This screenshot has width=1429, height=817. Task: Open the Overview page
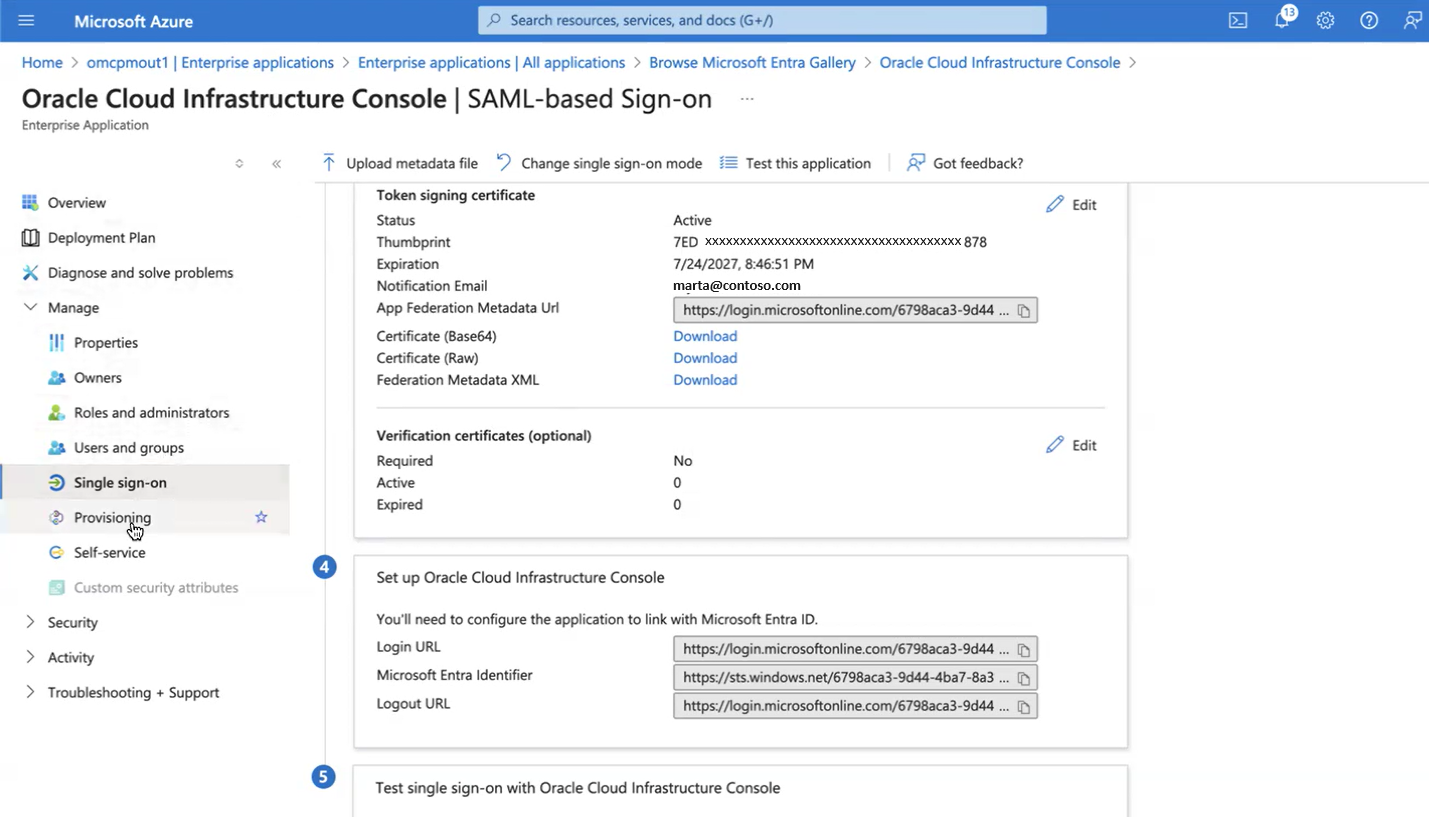point(77,202)
